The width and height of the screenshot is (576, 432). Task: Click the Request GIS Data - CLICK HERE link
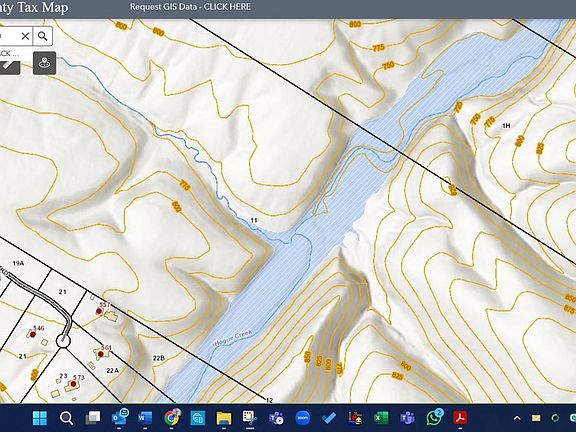point(190,7)
